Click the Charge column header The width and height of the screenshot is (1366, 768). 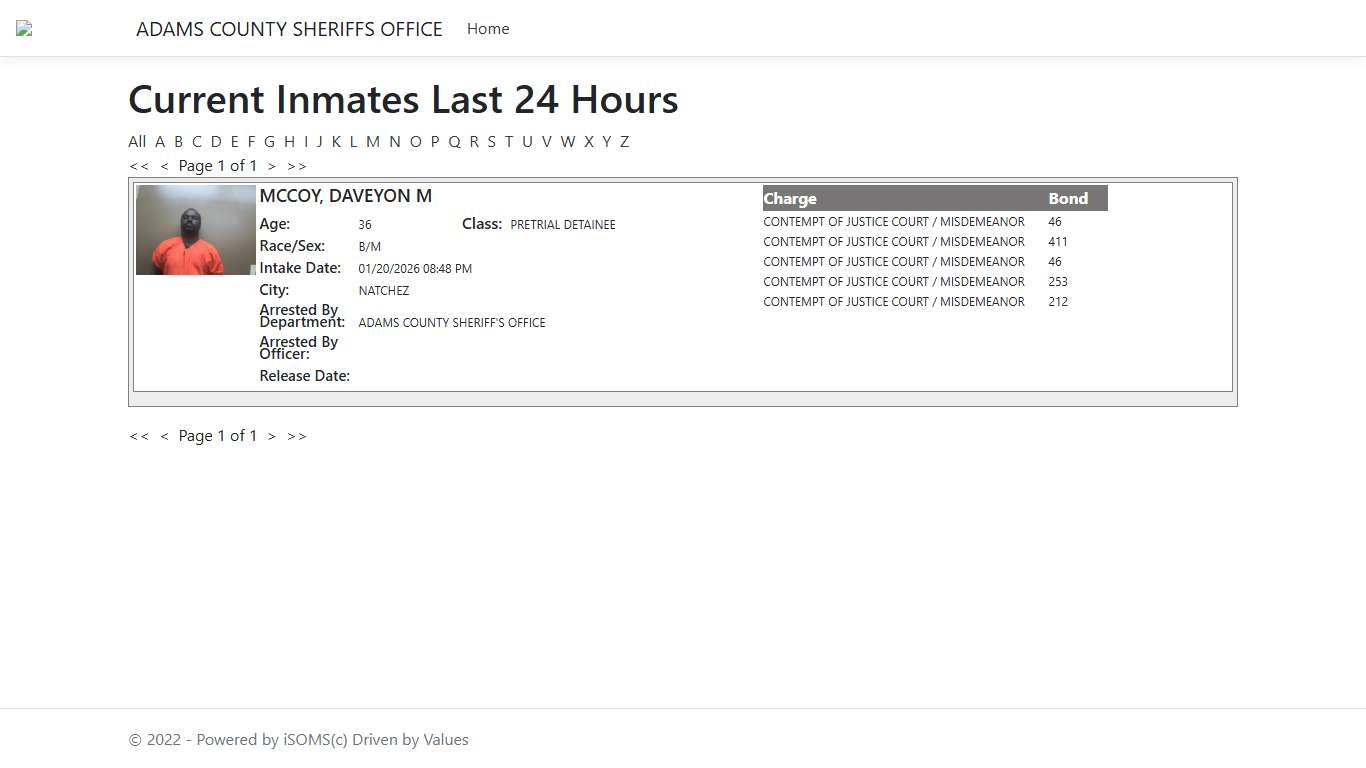tap(790, 198)
